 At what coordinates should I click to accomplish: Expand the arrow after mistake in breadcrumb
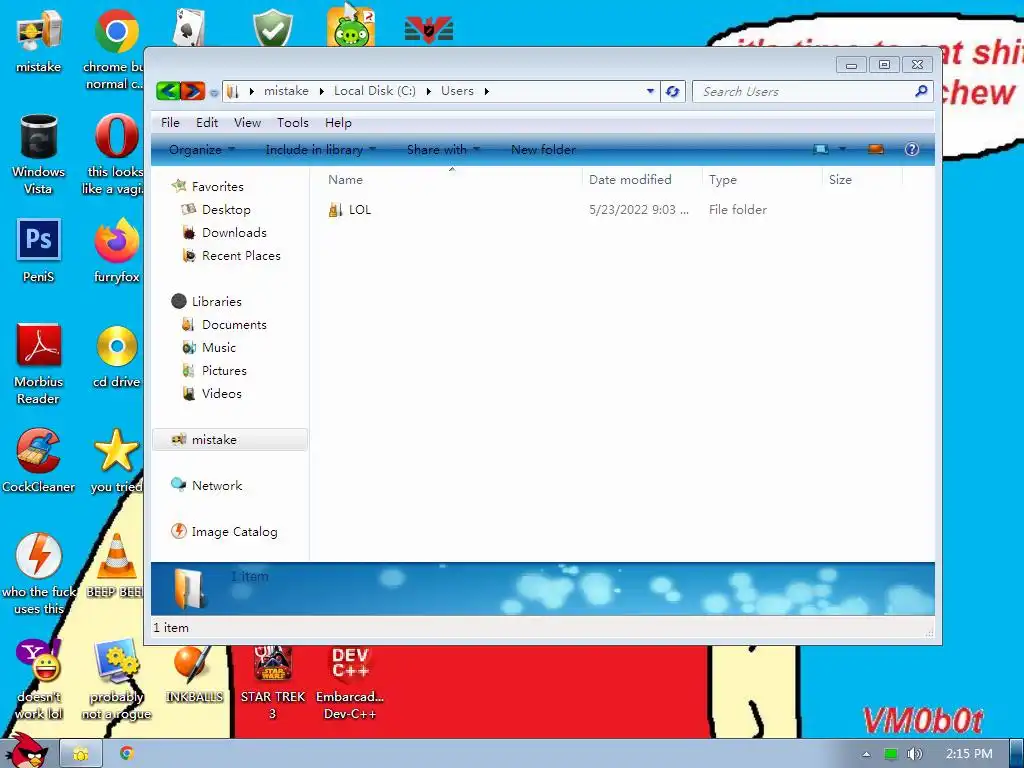[x=321, y=91]
